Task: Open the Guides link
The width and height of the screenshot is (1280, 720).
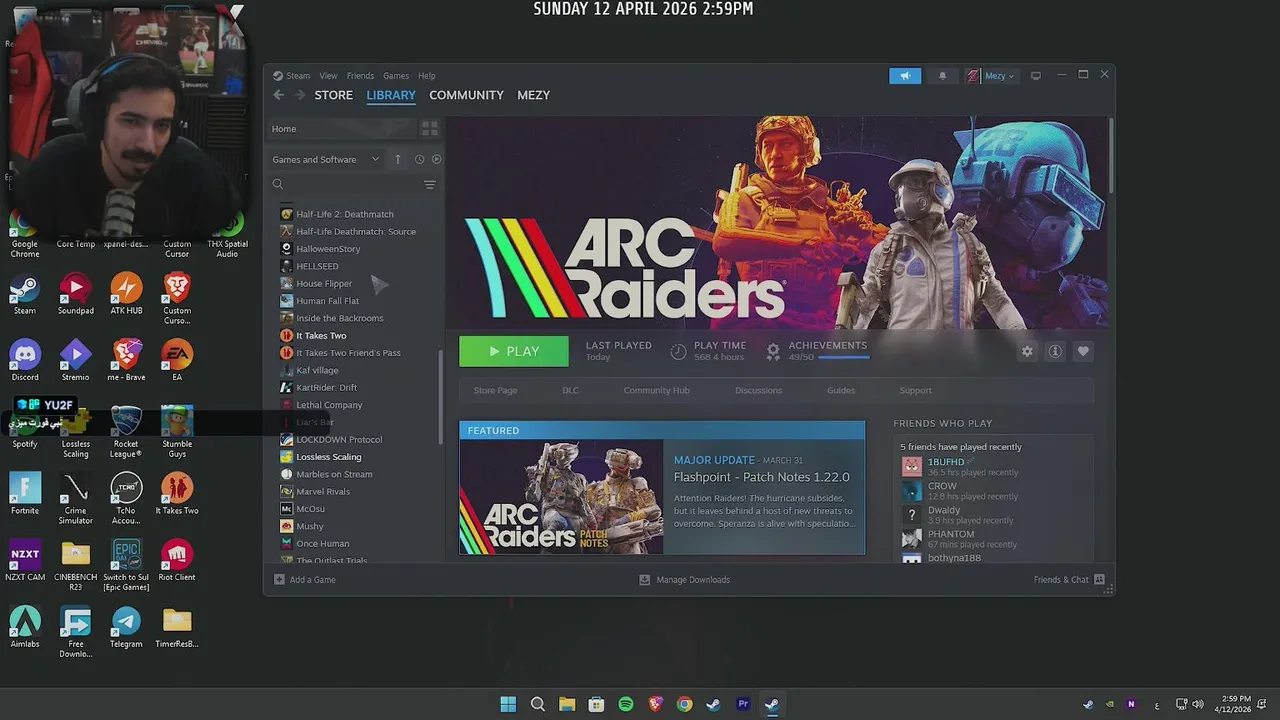Action: tap(841, 390)
